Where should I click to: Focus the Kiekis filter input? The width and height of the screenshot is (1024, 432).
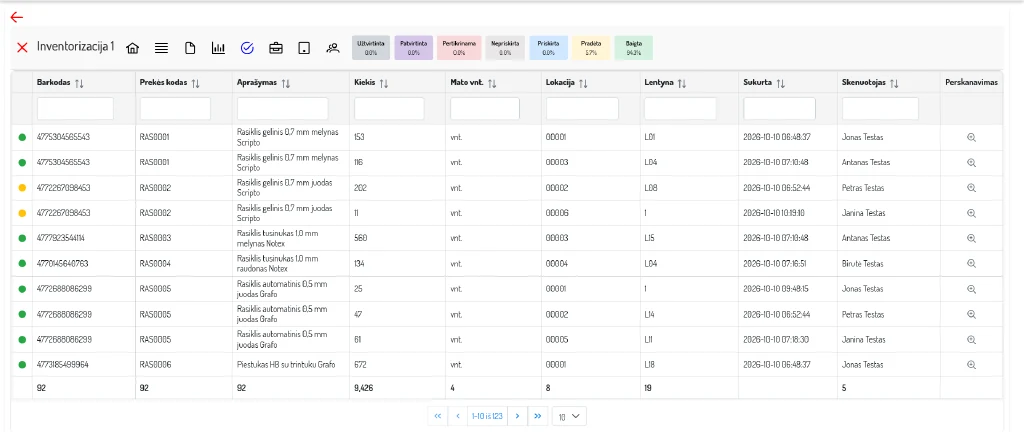click(389, 108)
